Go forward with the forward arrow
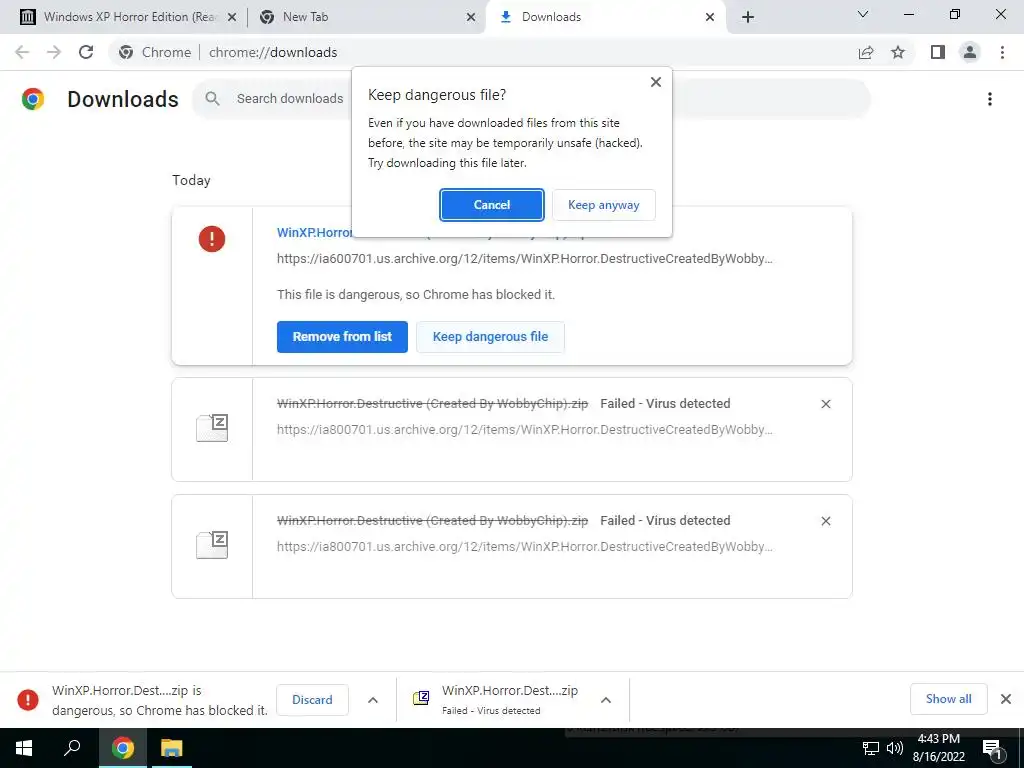The width and height of the screenshot is (1024, 768). click(54, 52)
